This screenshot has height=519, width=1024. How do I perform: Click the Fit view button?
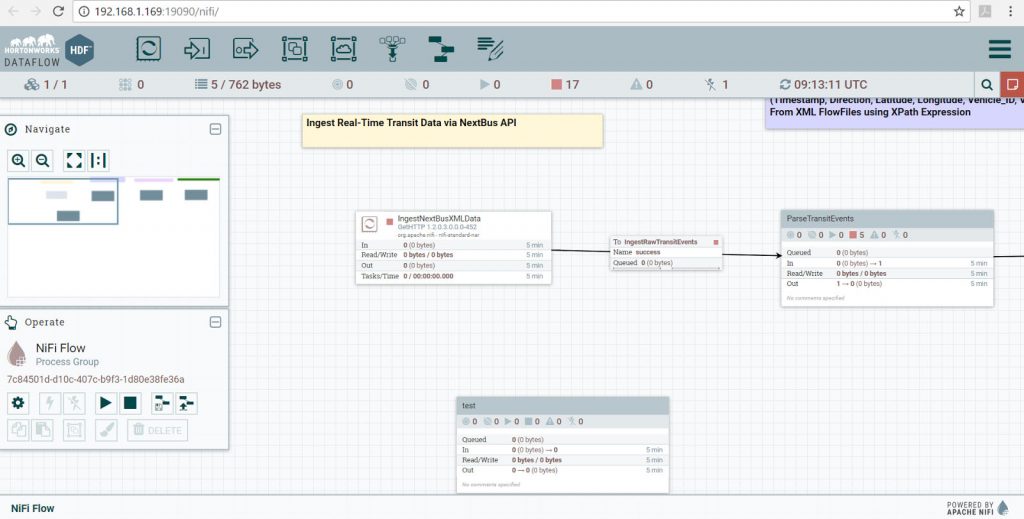click(74, 160)
